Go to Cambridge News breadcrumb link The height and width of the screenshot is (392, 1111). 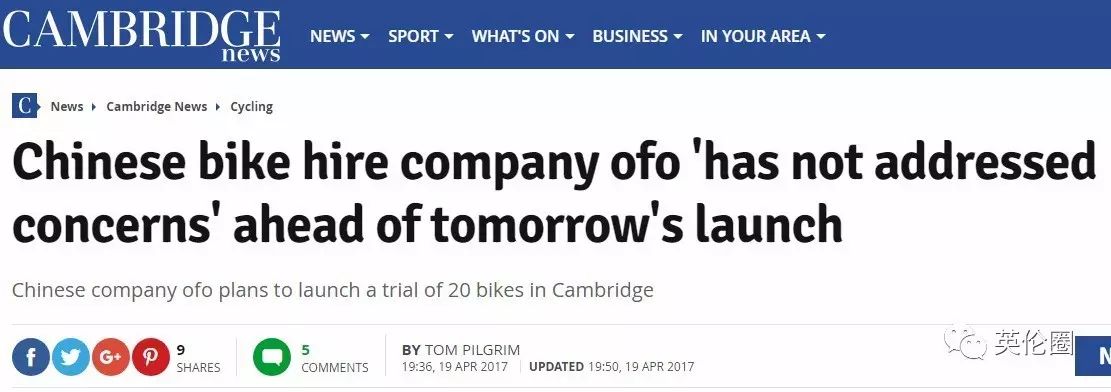pyautogui.click(x=157, y=106)
